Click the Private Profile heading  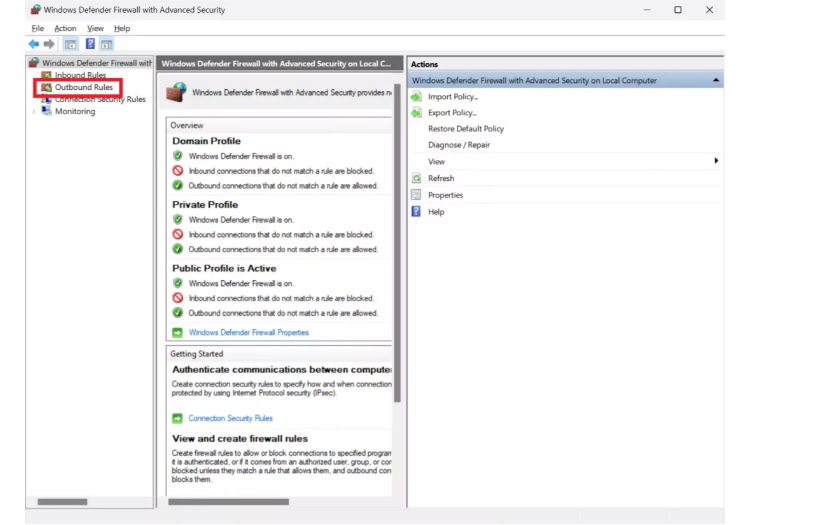click(x=205, y=205)
